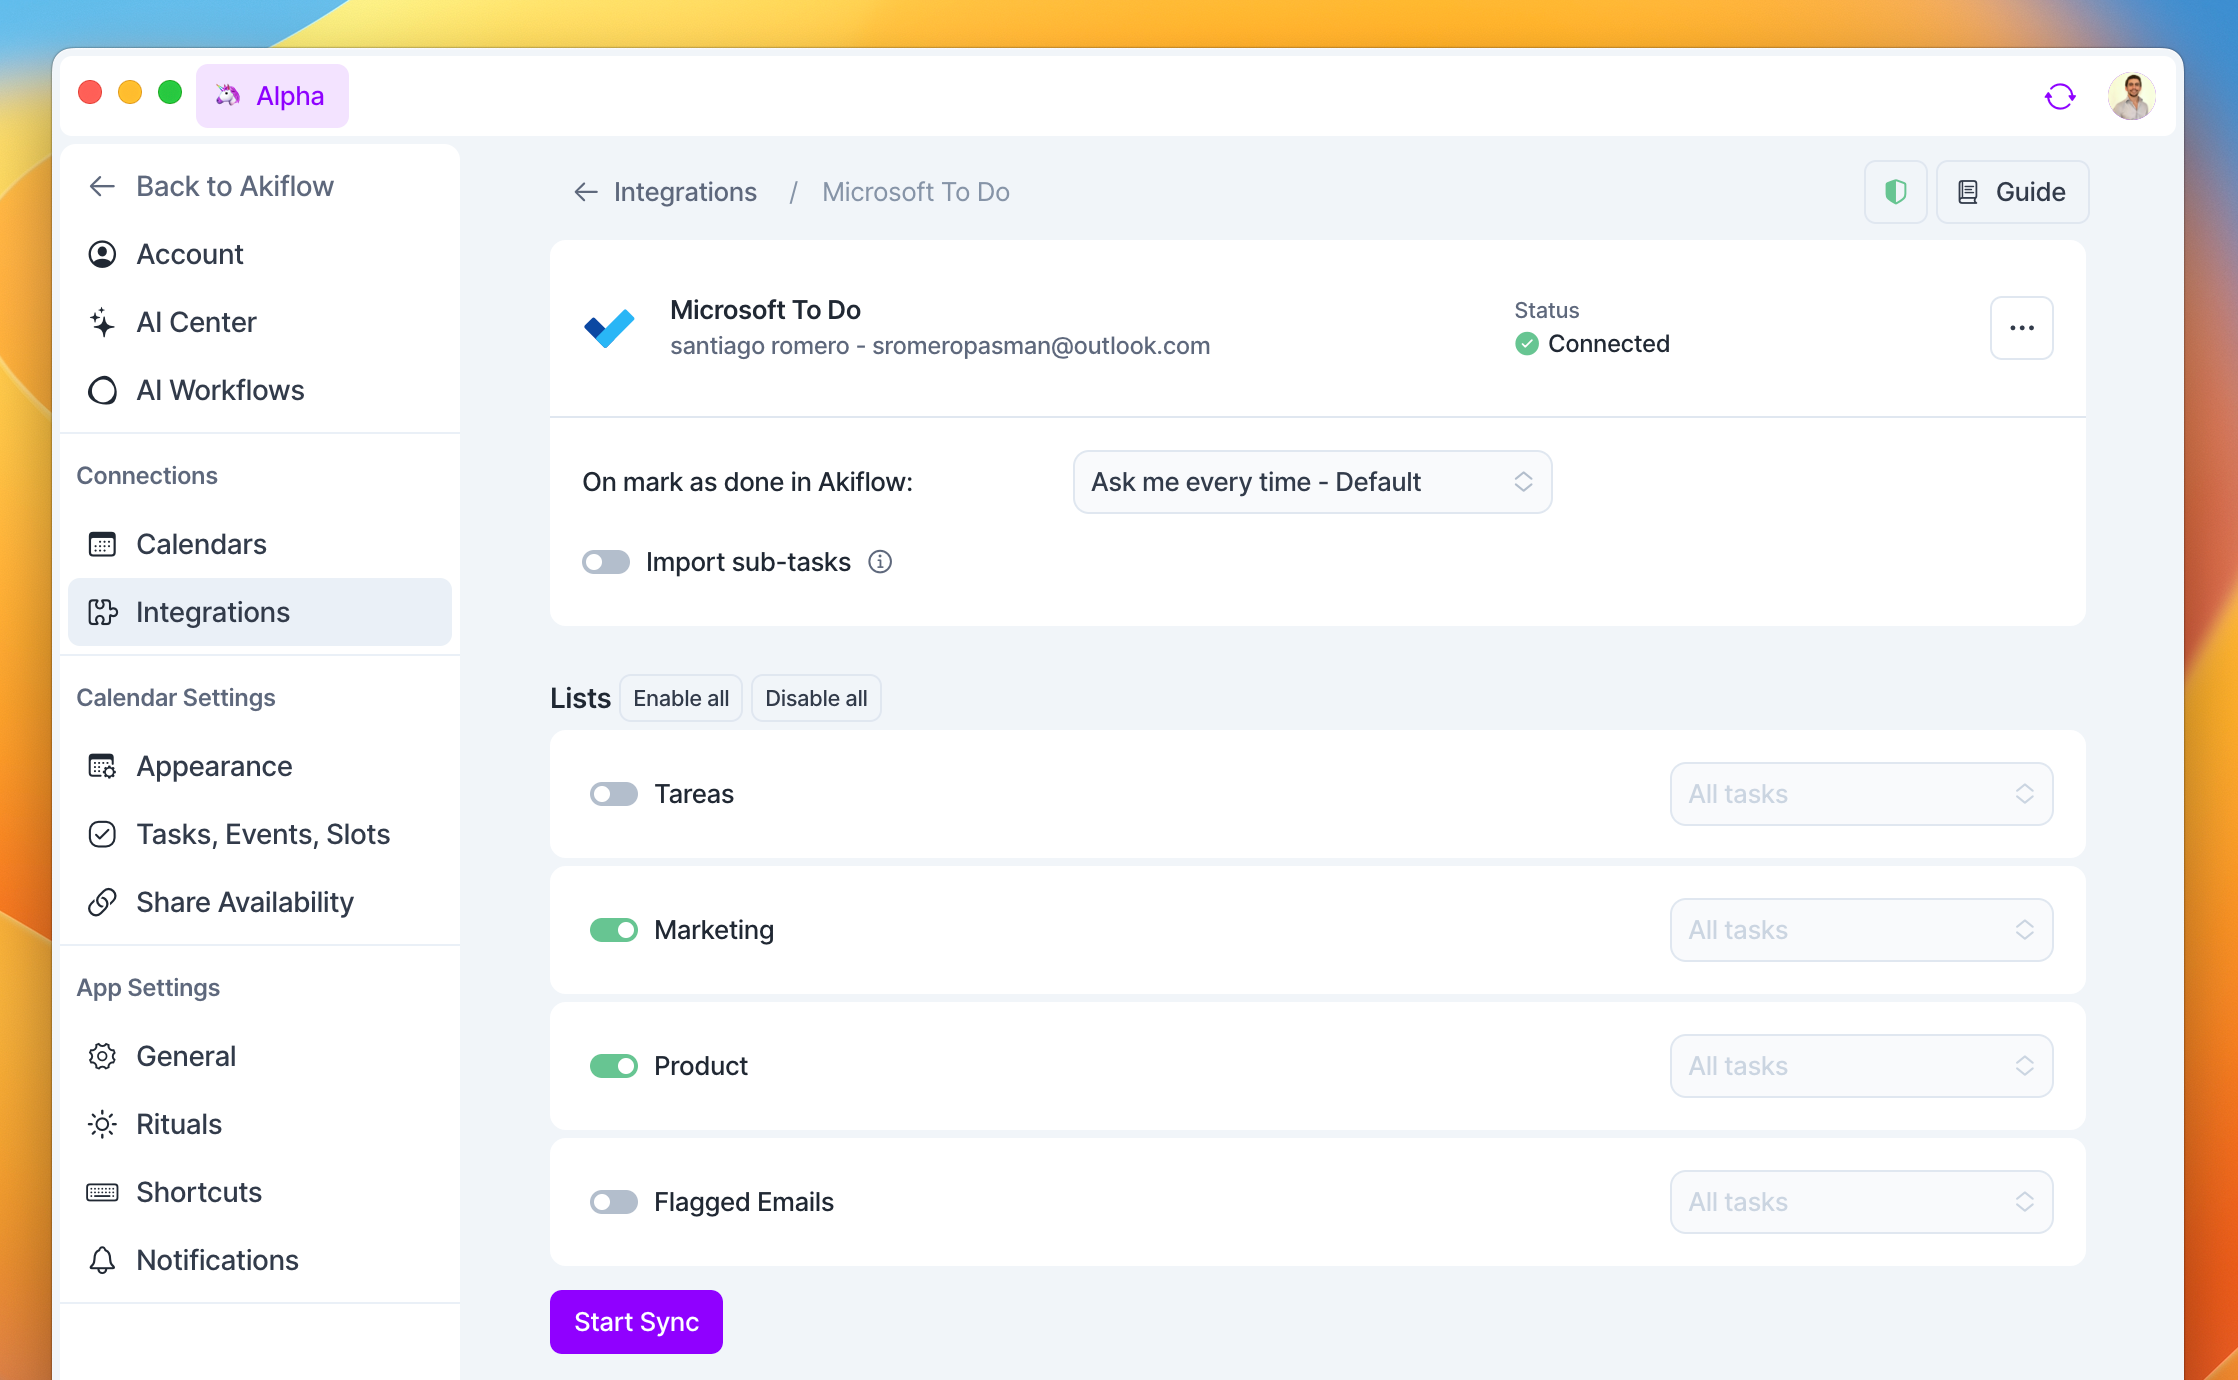Click the Start Sync button
This screenshot has width=2238, height=1380.
(636, 1322)
